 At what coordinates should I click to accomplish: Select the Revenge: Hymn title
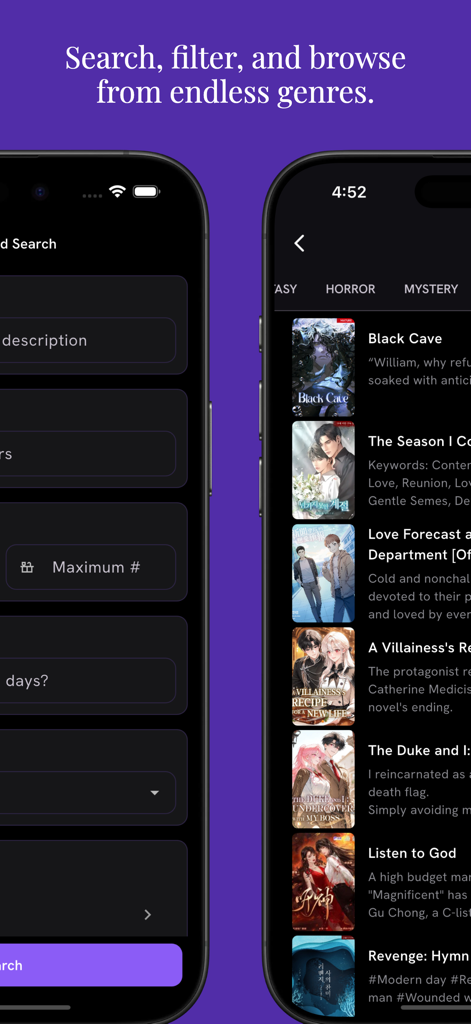(x=419, y=956)
